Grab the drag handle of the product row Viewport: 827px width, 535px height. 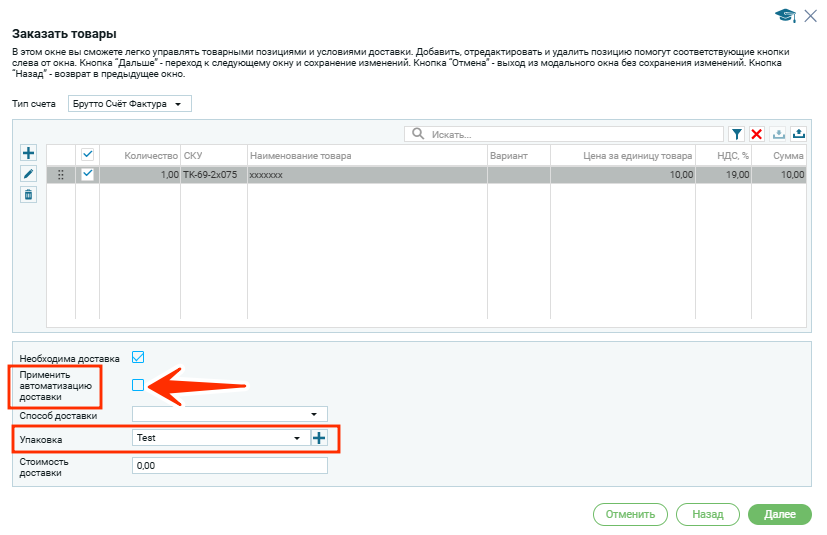point(61,175)
